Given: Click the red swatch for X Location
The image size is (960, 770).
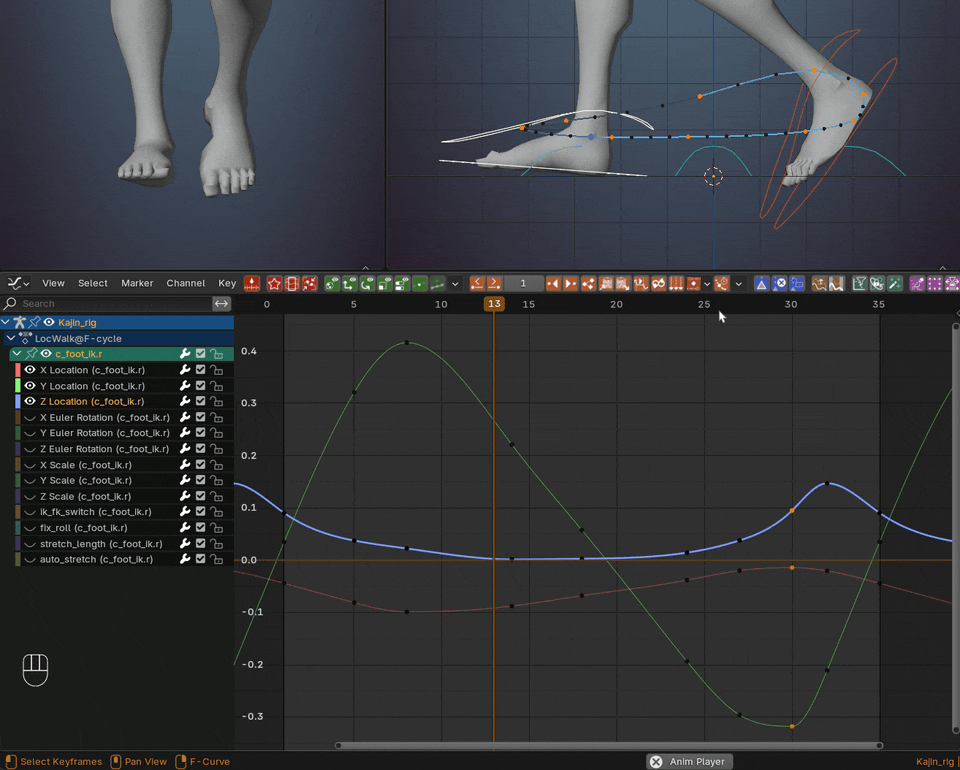Looking at the screenshot, I should tap(18, 370).
